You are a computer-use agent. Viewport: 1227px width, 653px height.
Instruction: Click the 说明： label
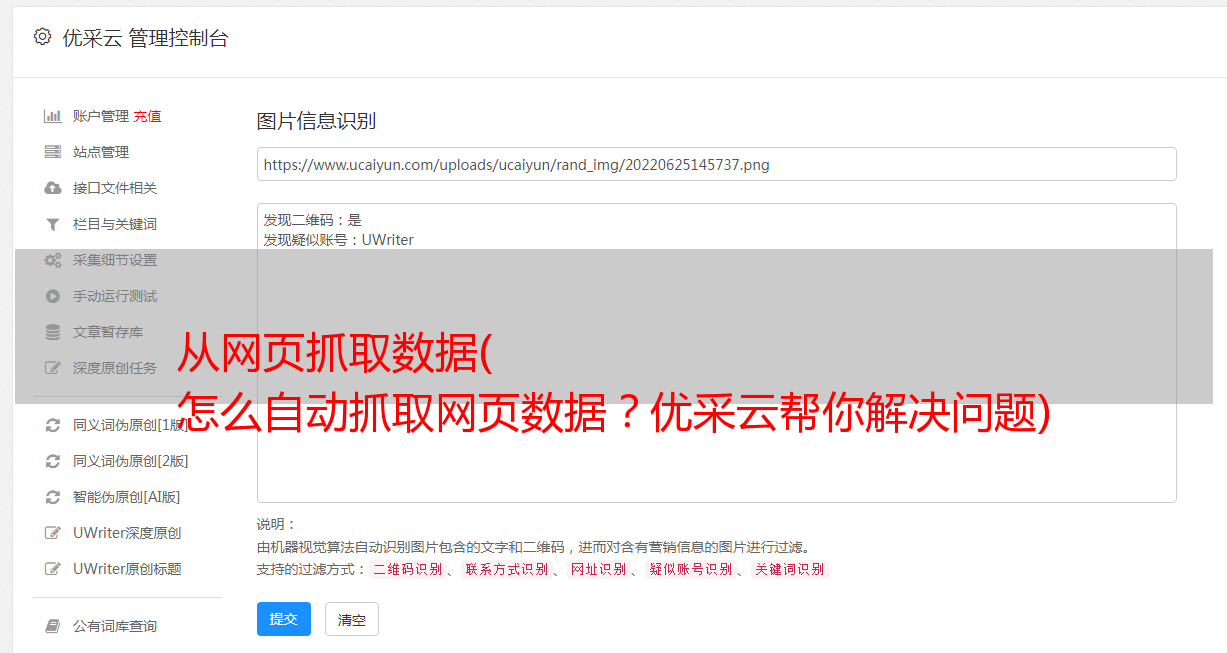pyautogui.click(x=277, y=524)
